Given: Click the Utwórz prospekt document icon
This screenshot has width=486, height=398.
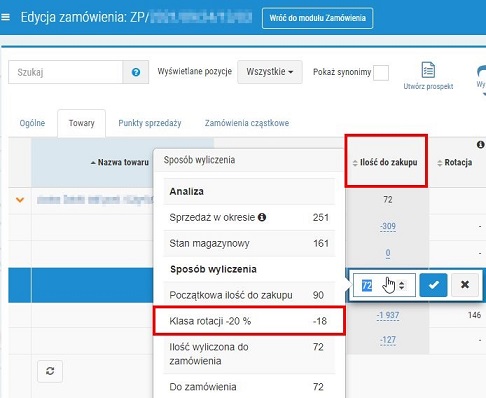Looking at the screenshot, I should point(428,70).
